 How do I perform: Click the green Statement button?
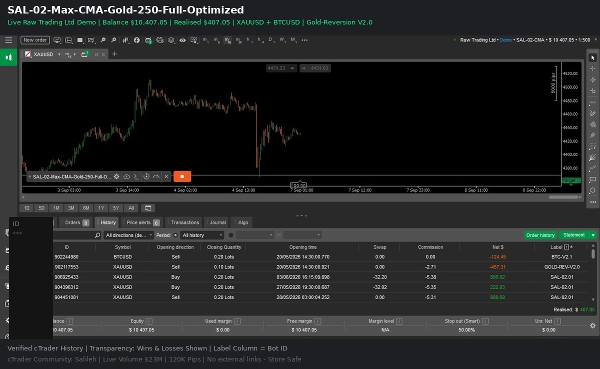click(x=574, y=235)
